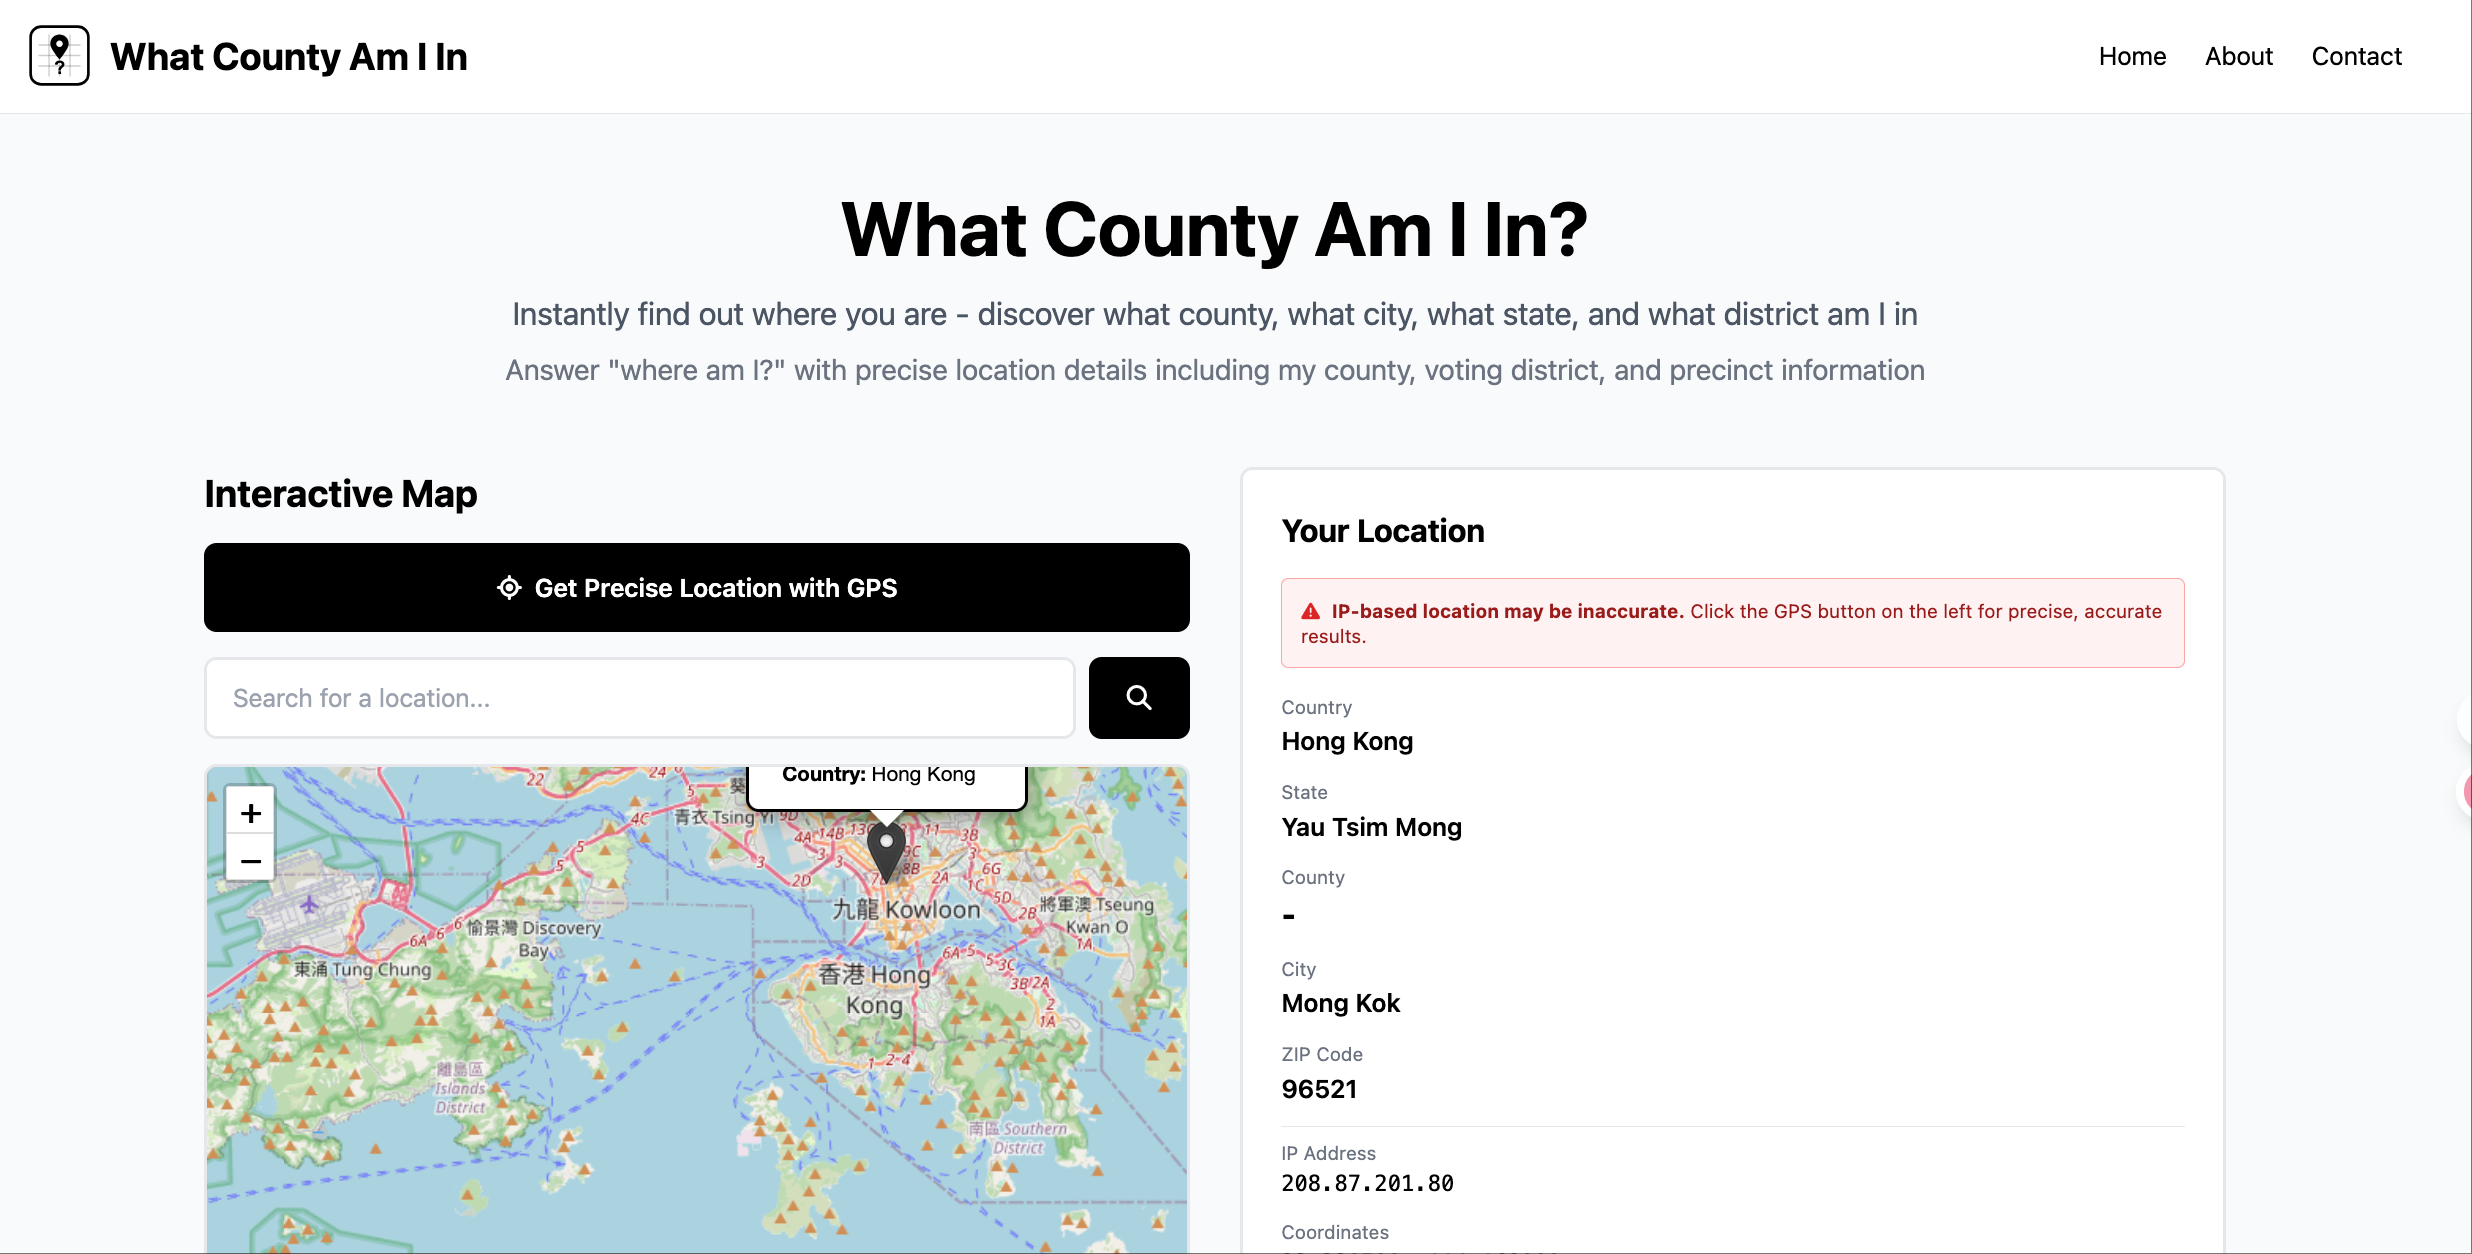The height and width of the screenshot is (1254, 2472).
Task: Click the "Your Location" panel heading
Action: pos(1383,531)
